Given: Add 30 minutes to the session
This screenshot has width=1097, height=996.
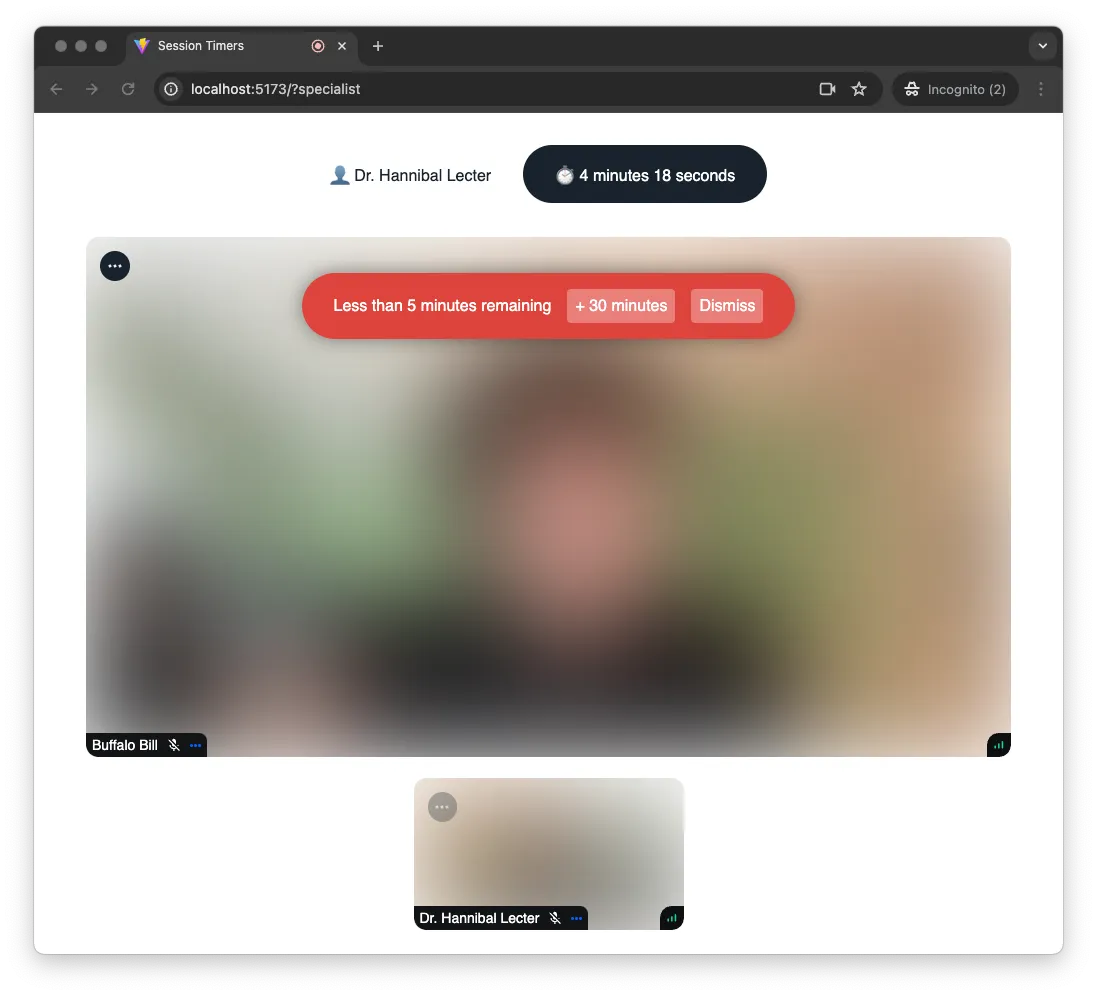Looking at the screenshot, I should [620, 306].
